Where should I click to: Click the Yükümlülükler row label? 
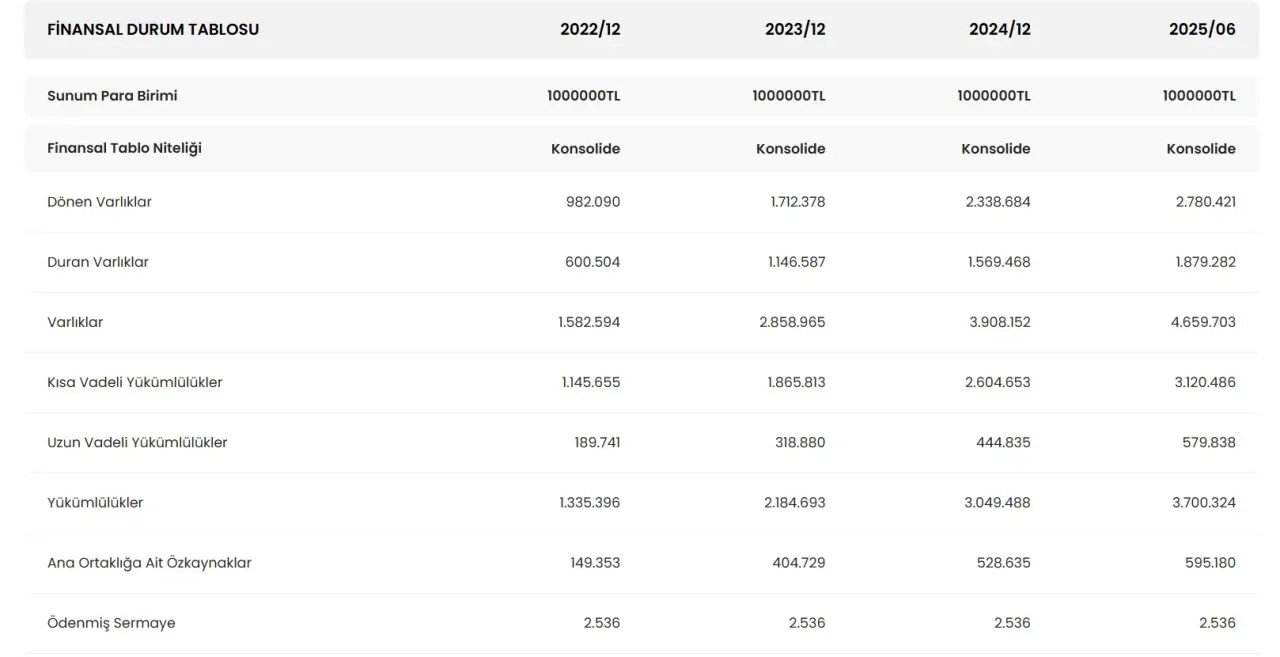tap(95, 502)
